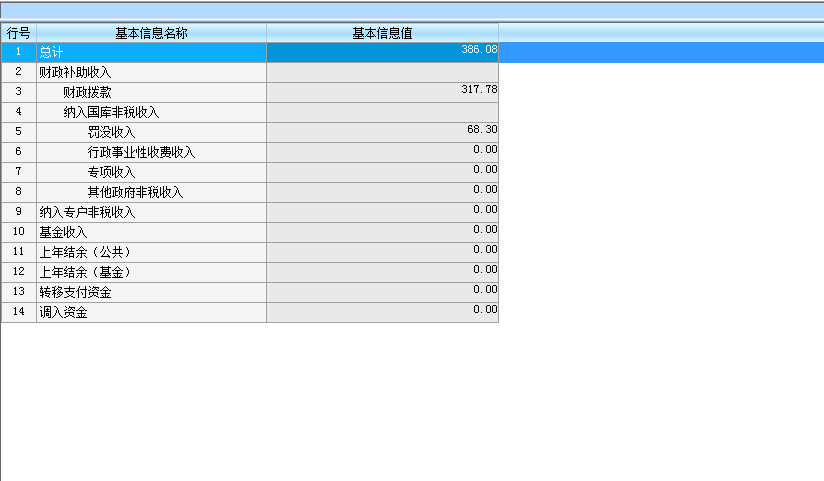Viewport: 824px width, 481px height.
Task: Choose the 行政事业性收费收入 row
Action: pyautogui.click(x=141, y=152)
